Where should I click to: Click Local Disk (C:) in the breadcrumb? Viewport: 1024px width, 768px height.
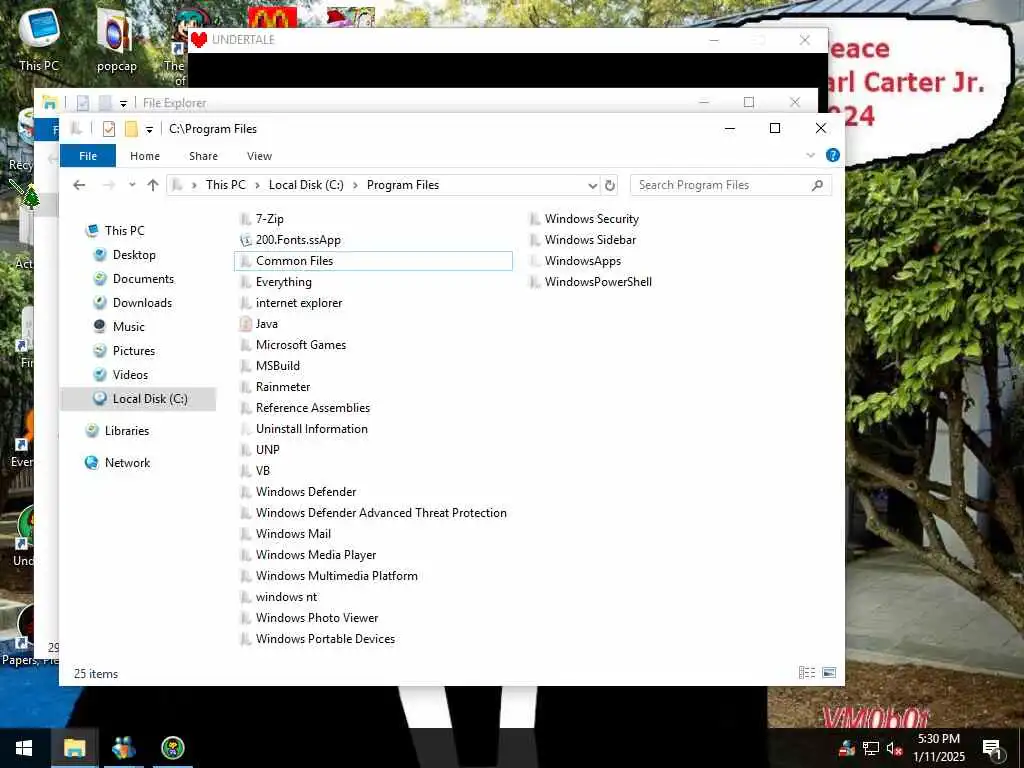[x=306, y=185]
